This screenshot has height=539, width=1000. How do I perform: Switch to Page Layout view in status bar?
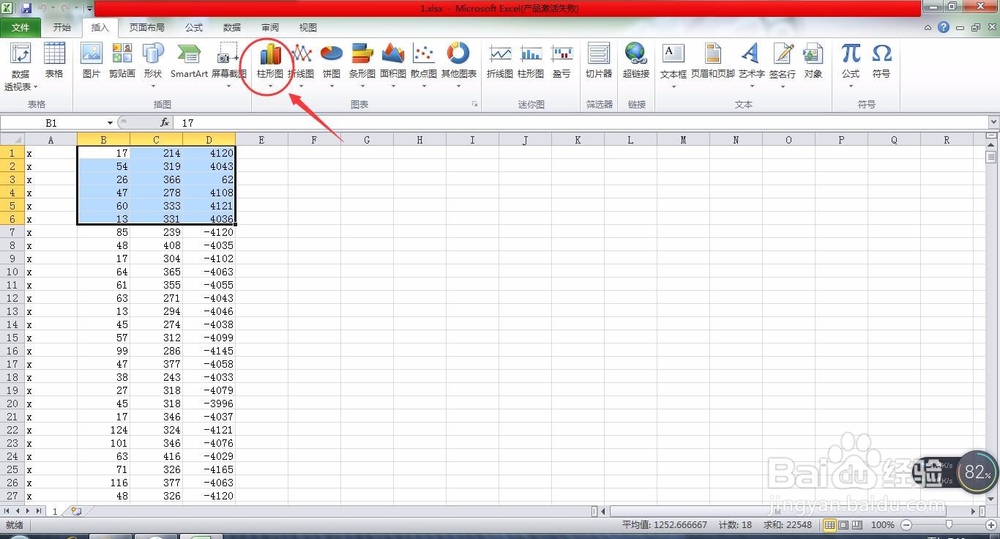843,525
